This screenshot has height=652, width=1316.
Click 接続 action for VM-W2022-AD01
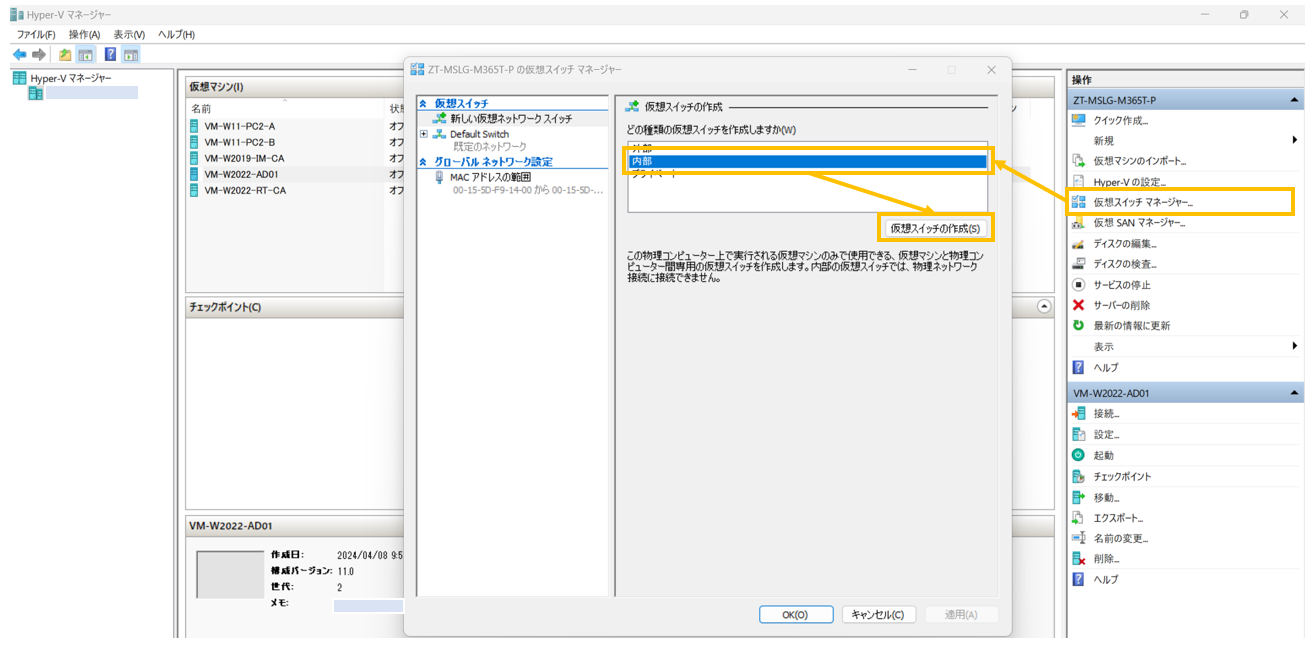[1106, 414]
